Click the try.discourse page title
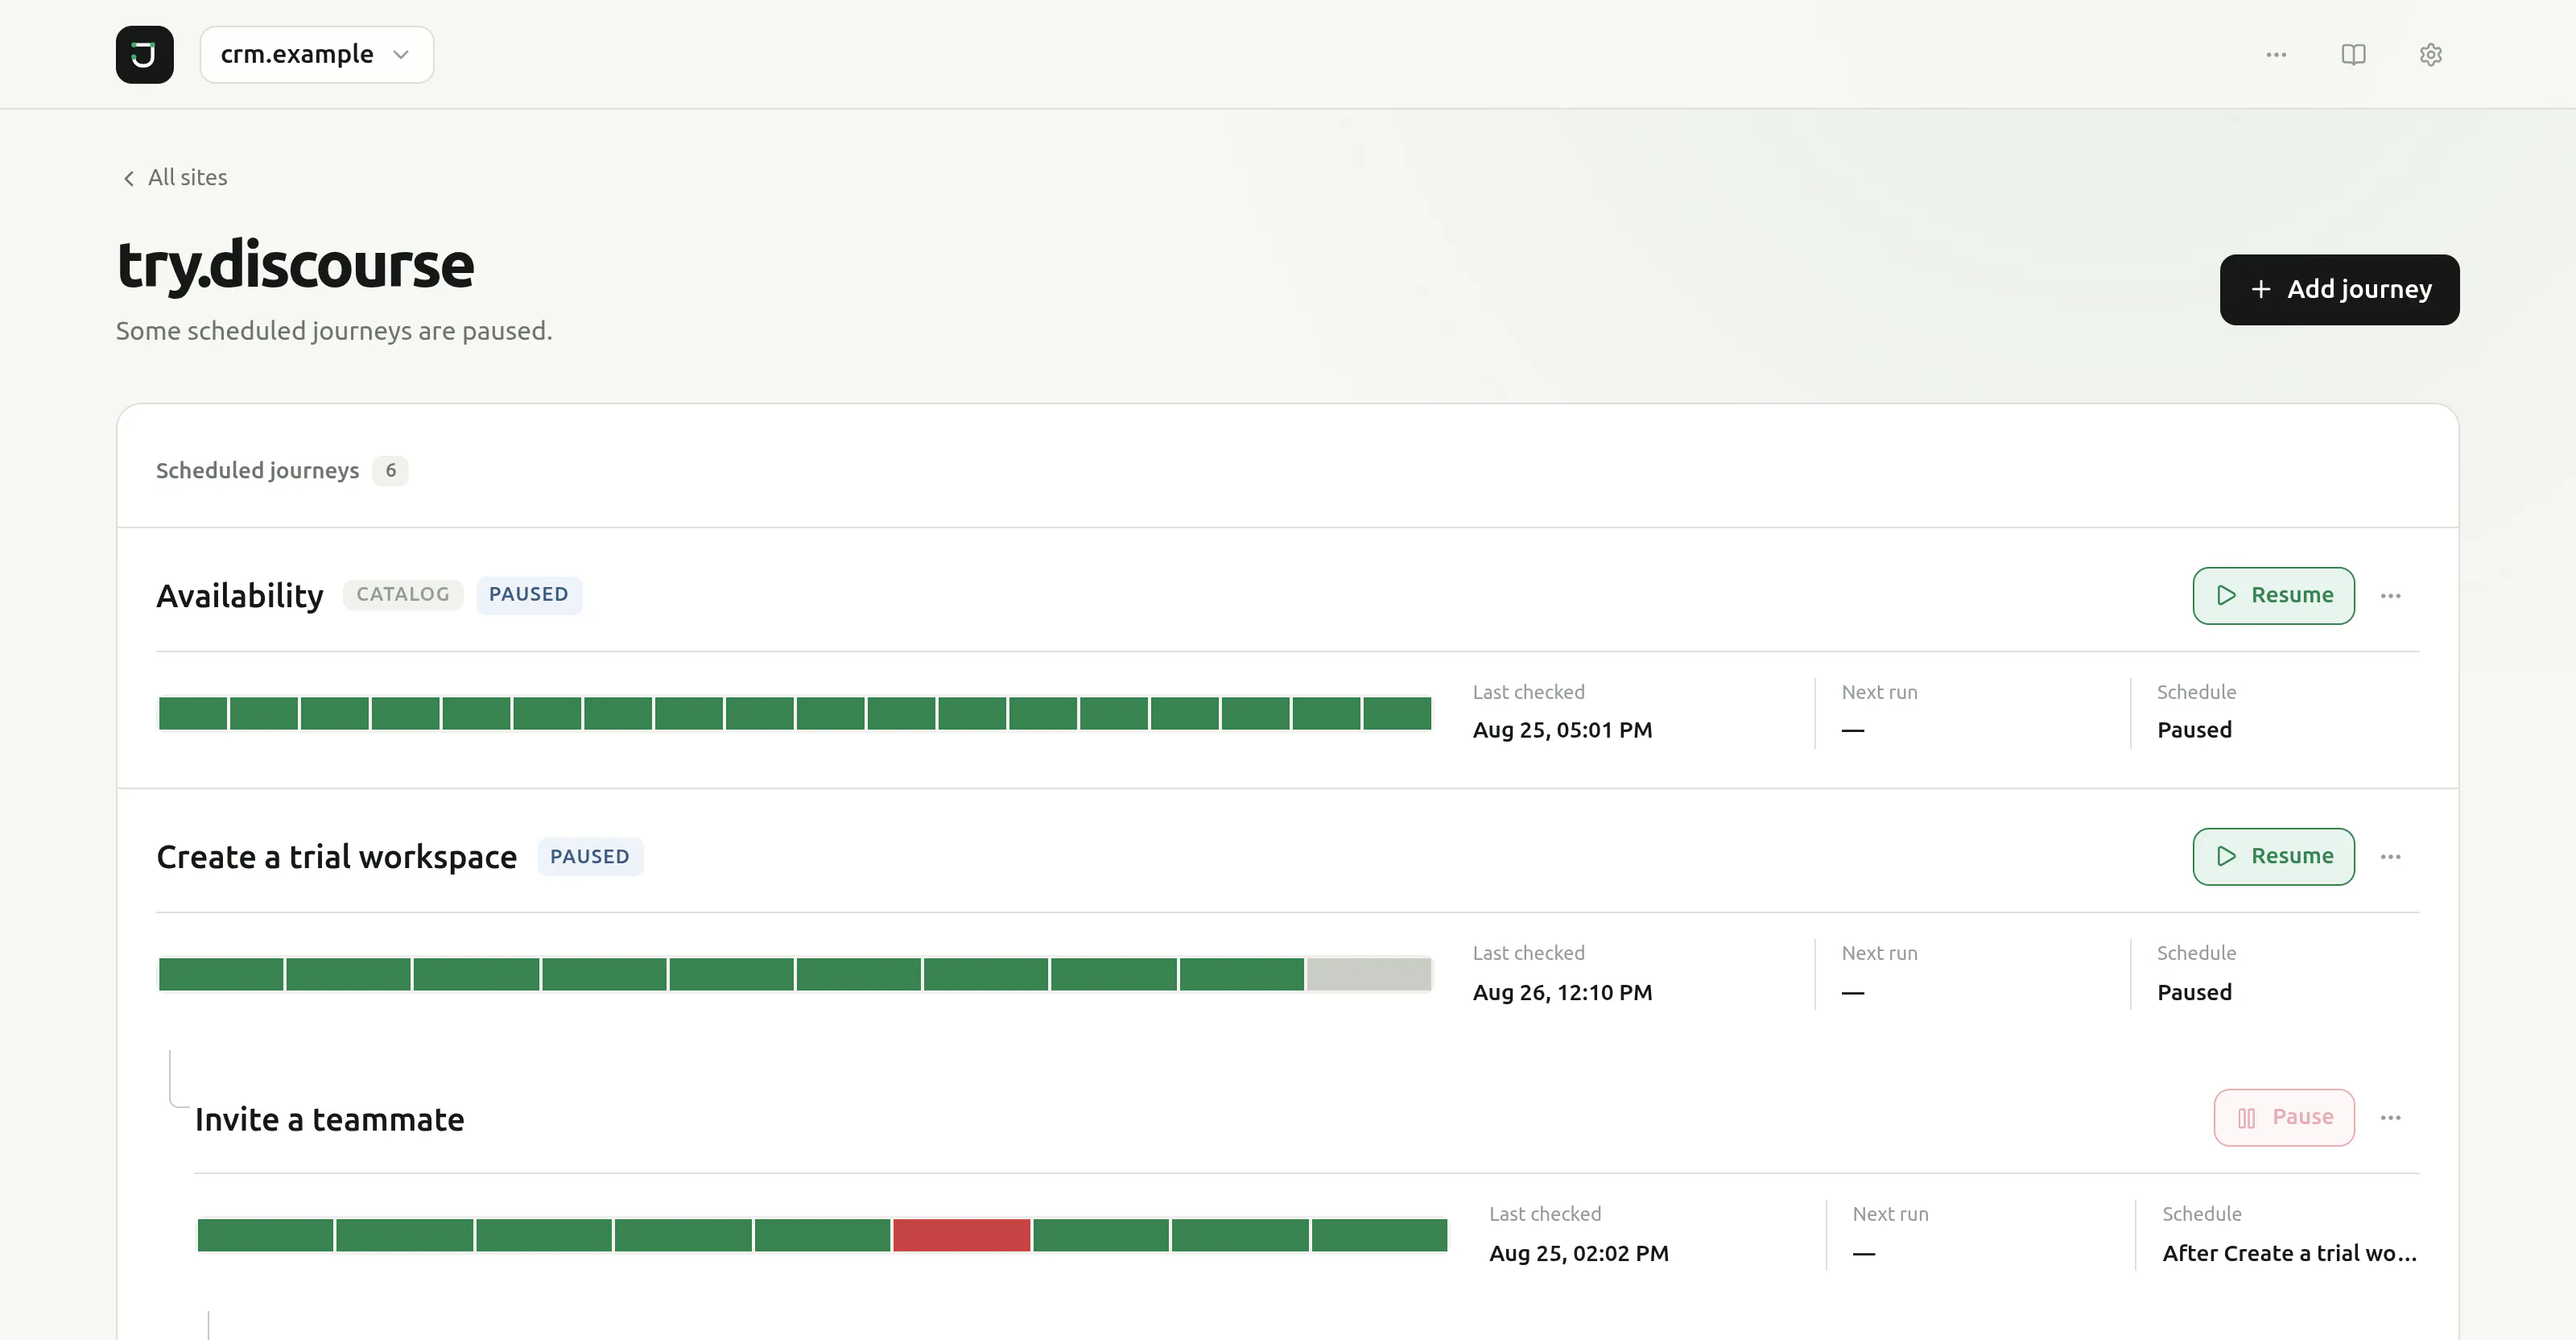2576x1340 pixels. tap(295, 264)
